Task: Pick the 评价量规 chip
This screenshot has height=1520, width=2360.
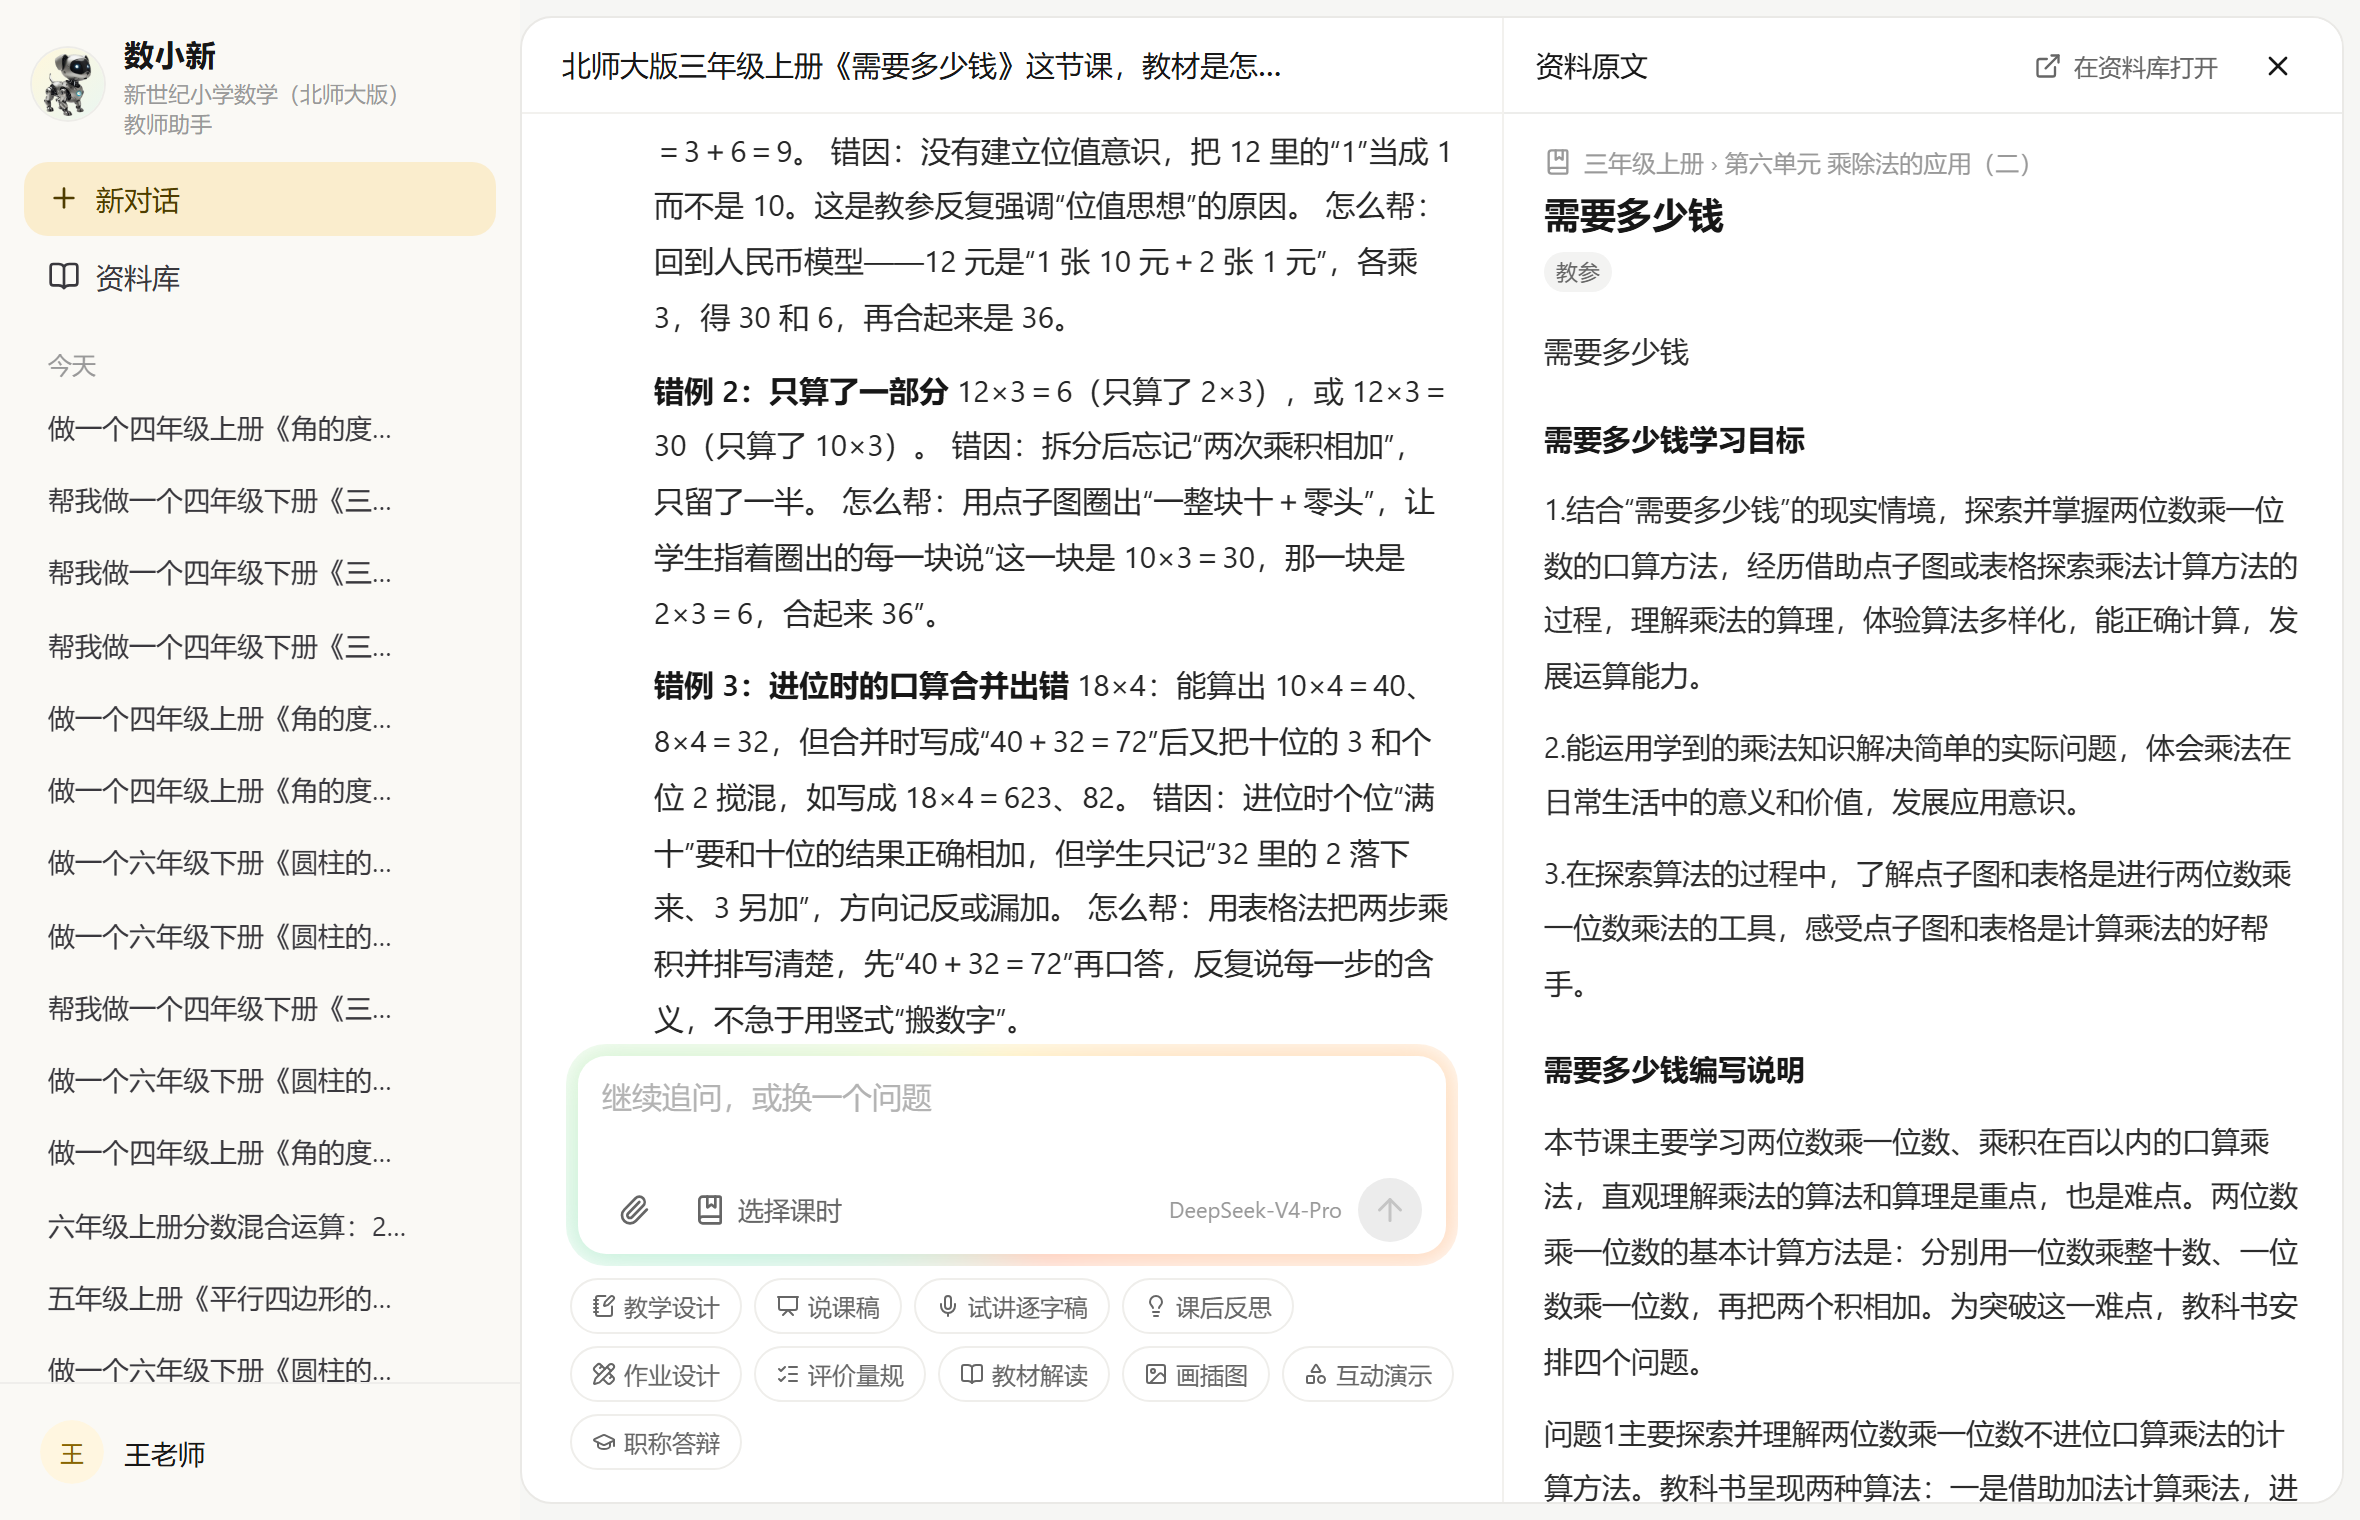Action: [x=840, y=1375]
